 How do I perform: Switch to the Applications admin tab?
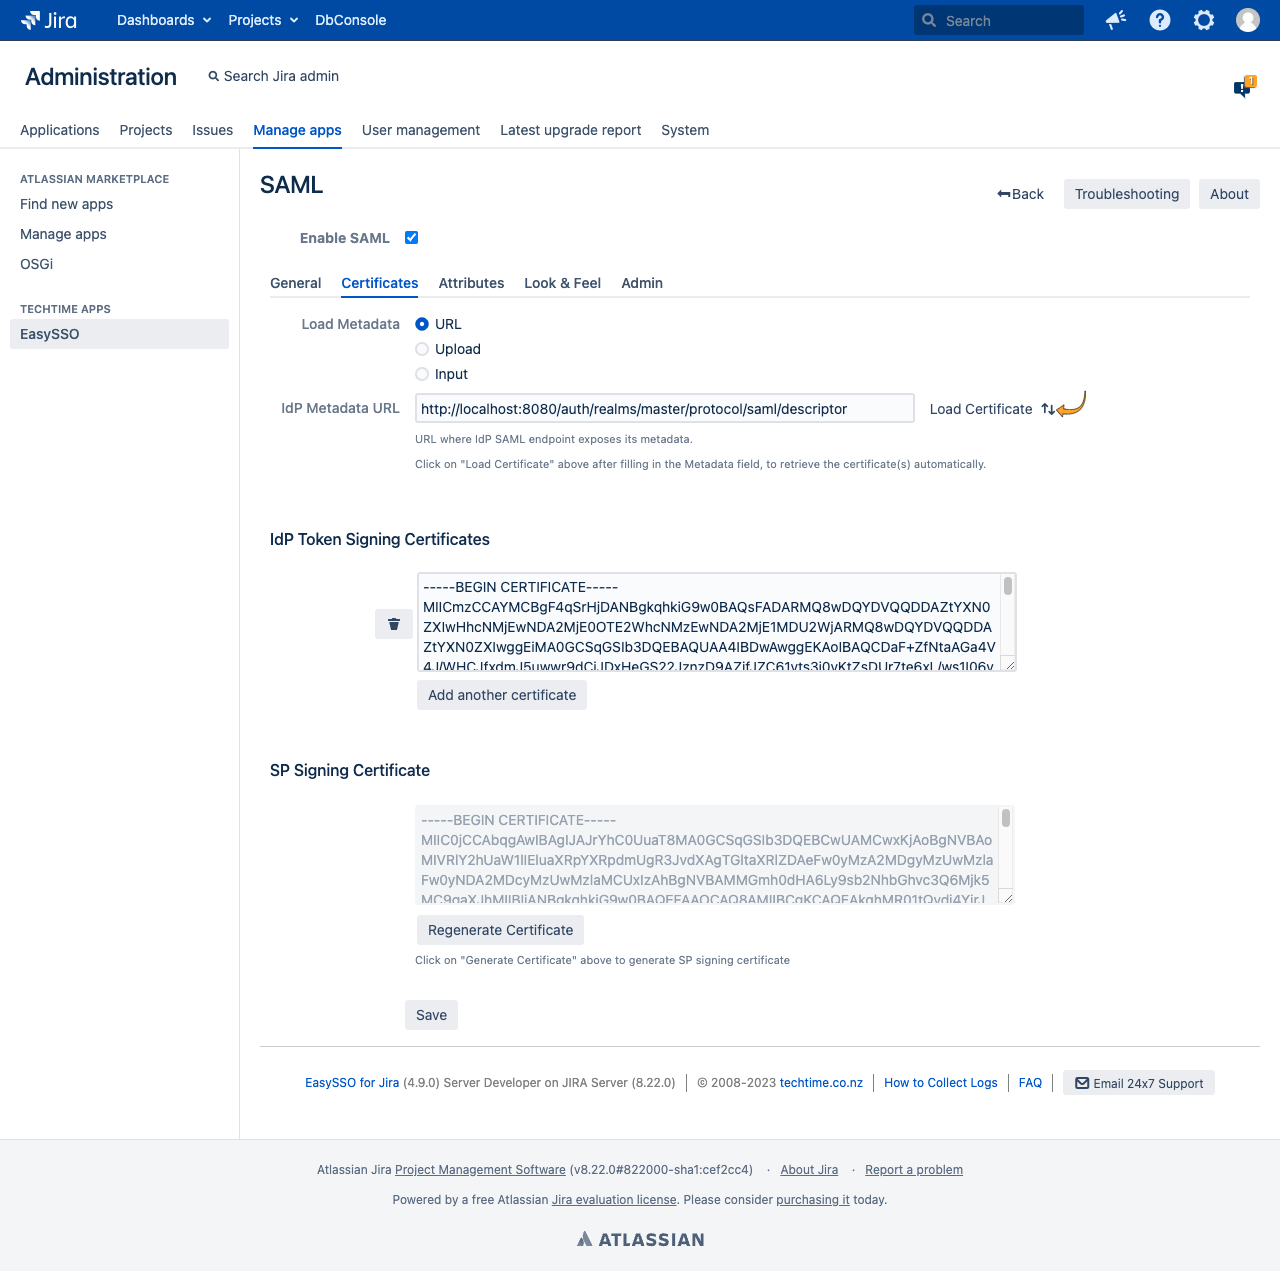60,130
